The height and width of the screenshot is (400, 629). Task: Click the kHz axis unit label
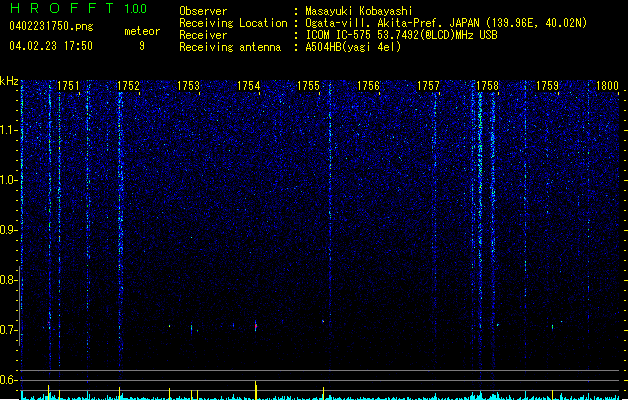click(9, 81)
